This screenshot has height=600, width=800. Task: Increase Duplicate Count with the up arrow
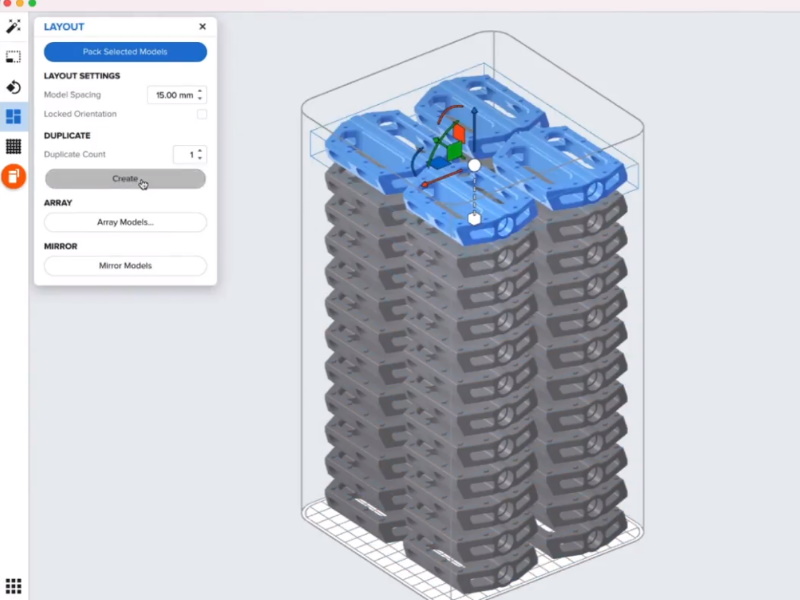(x=201, y=150)
